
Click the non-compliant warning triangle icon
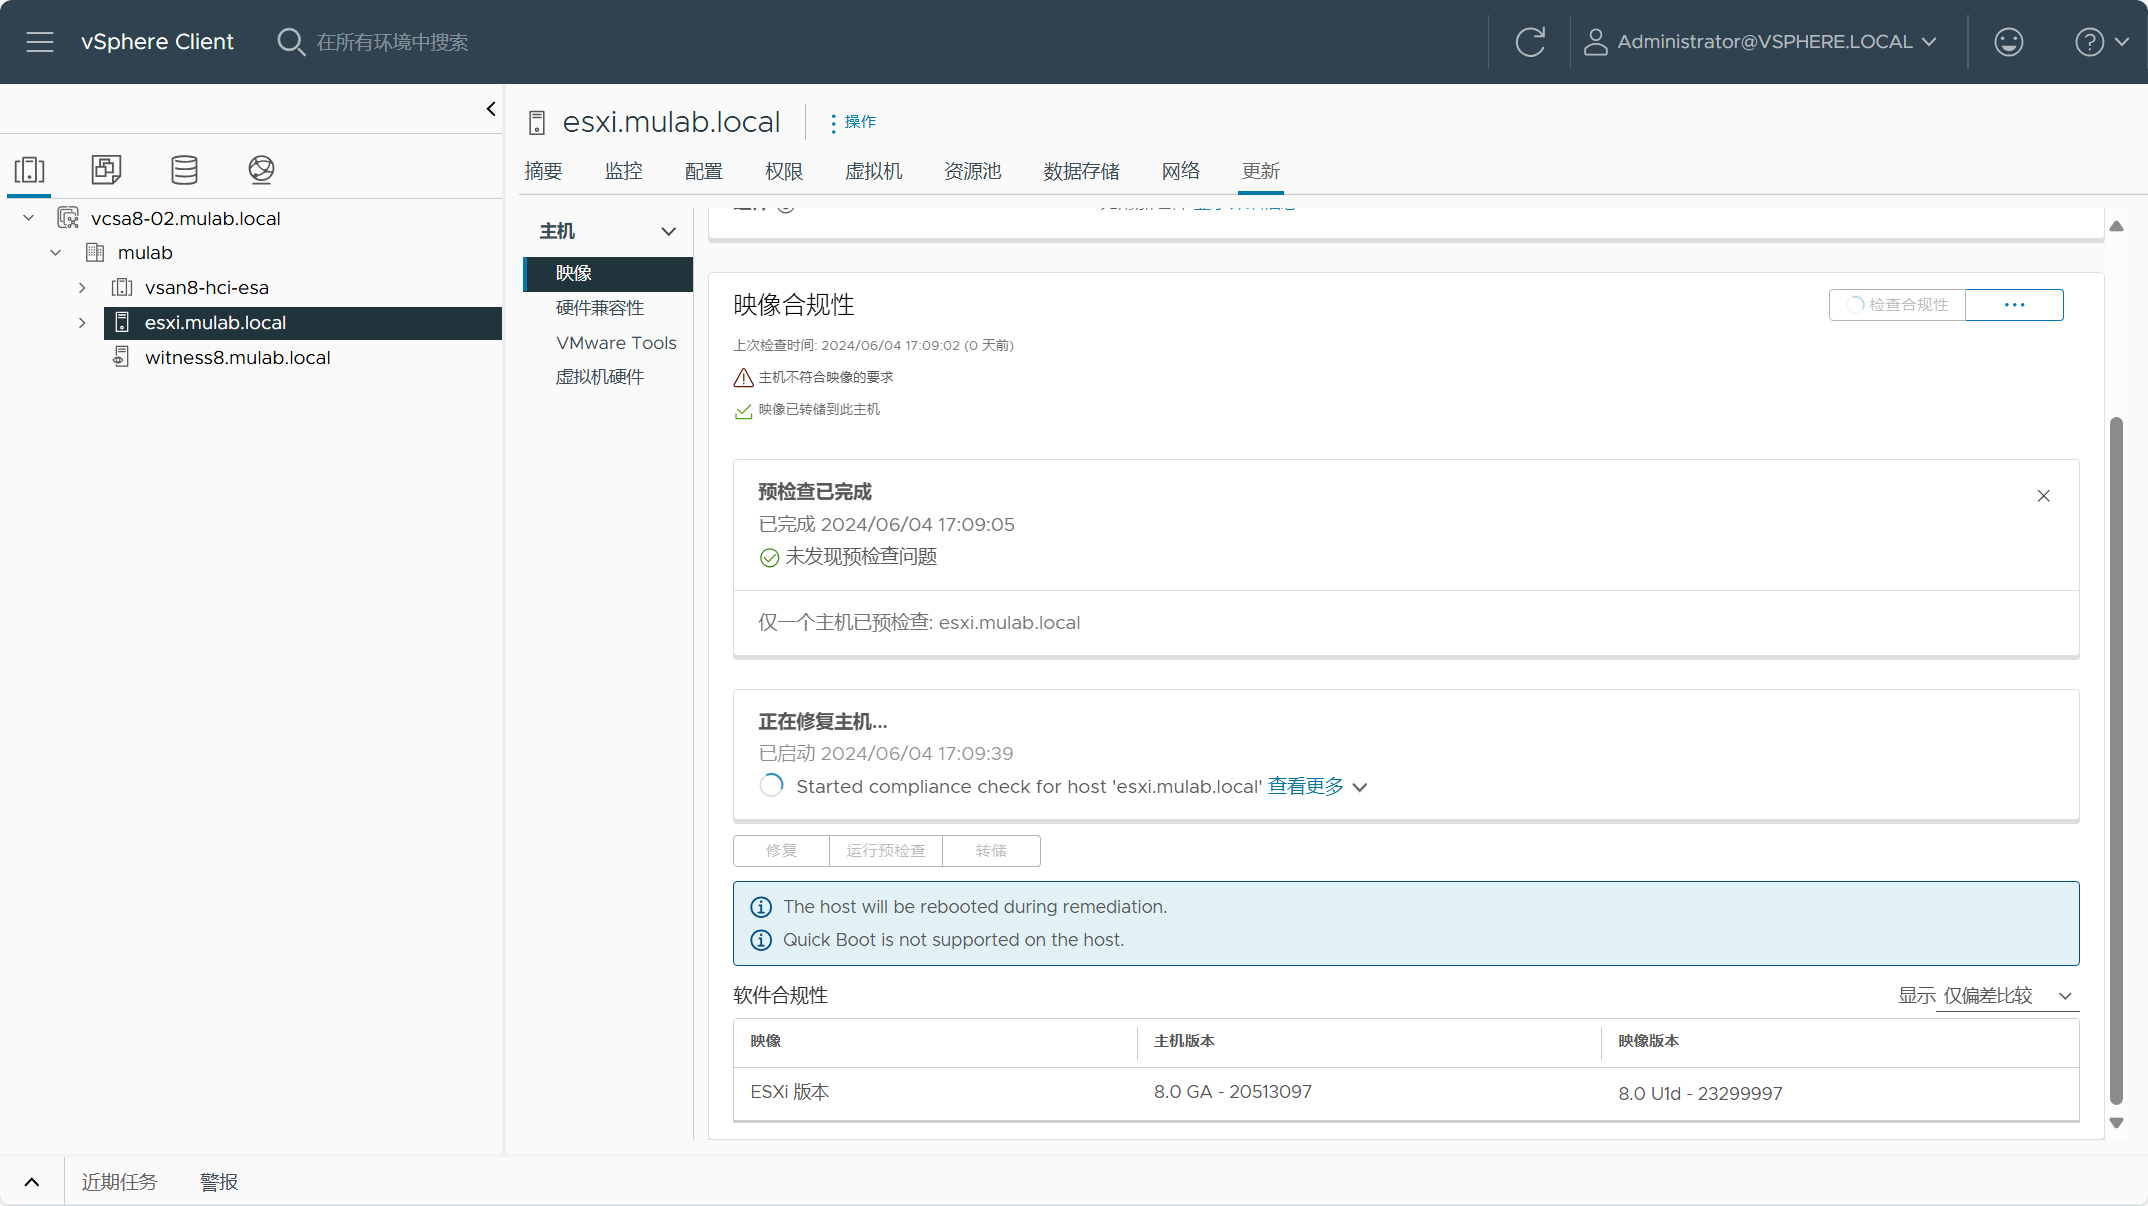pos(743,377)
